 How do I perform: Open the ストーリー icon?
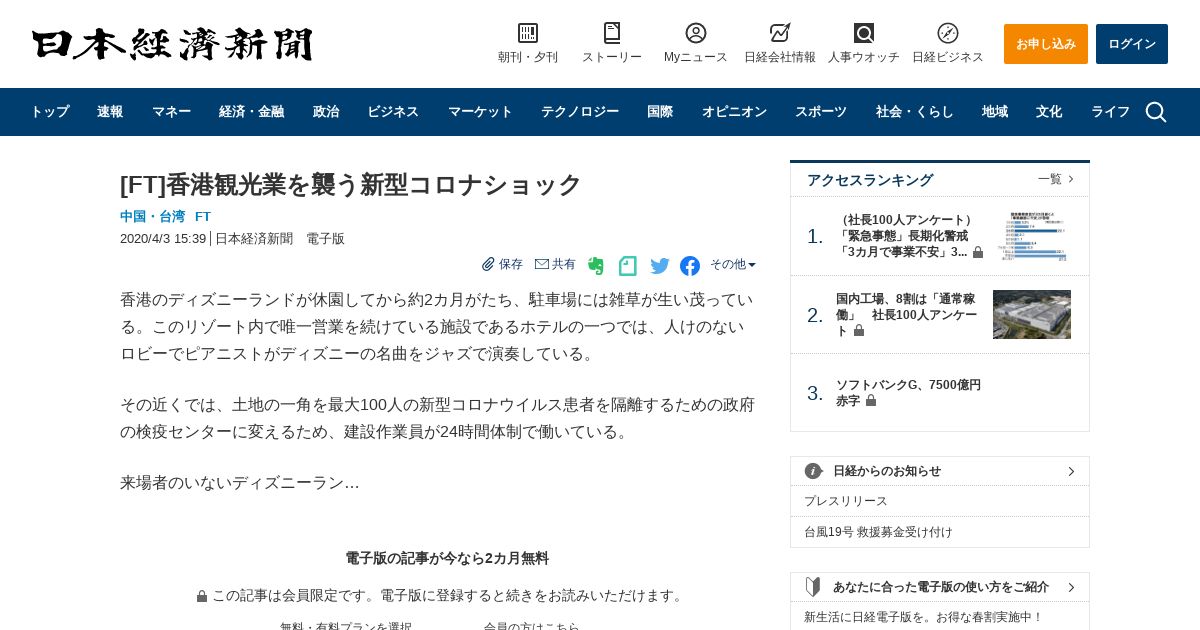[612, 33]
